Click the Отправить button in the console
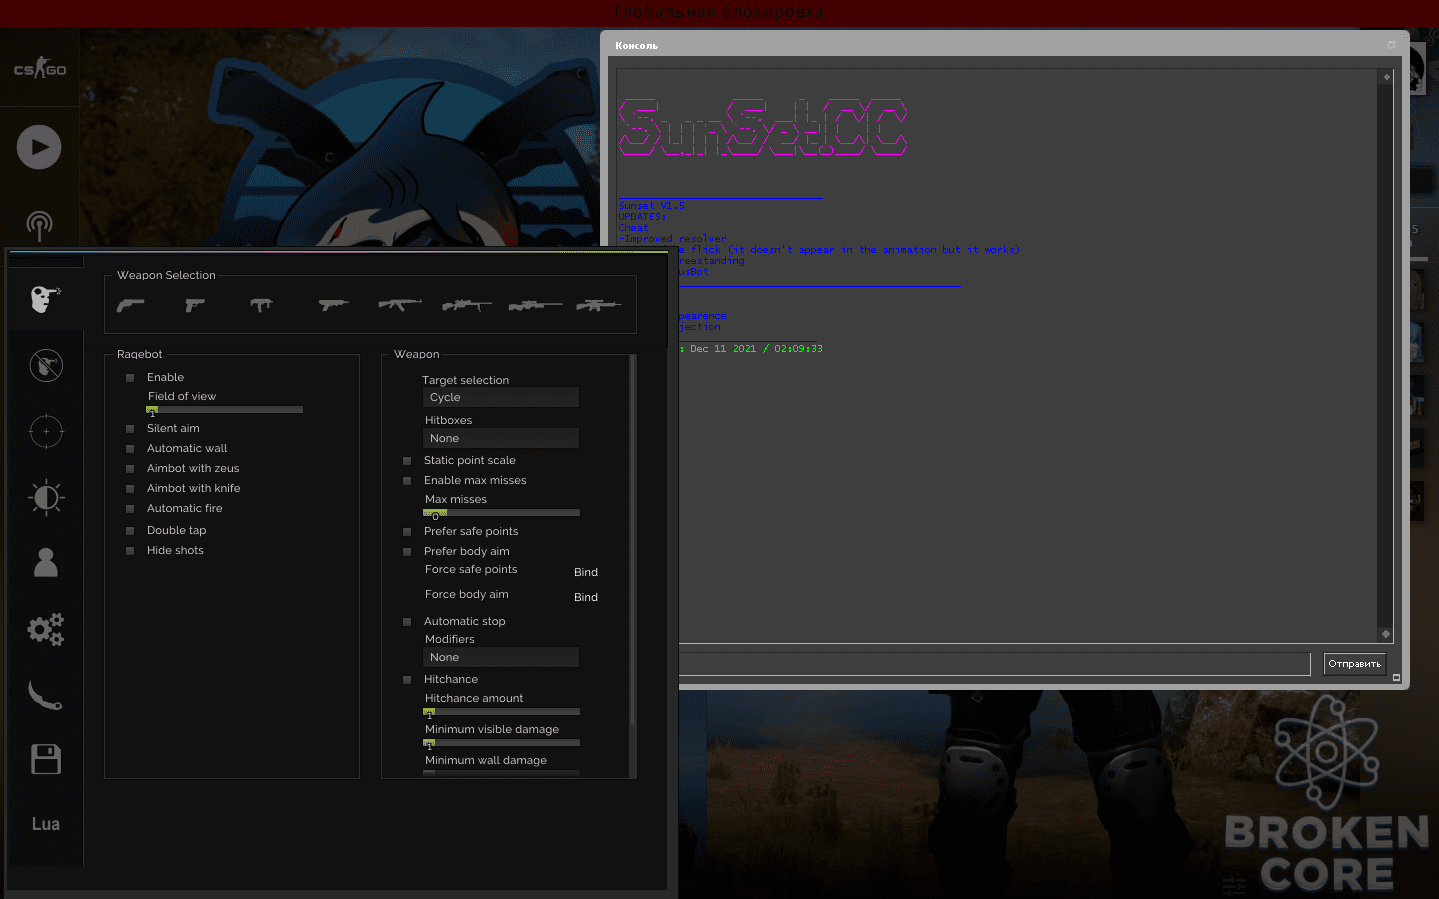 (1355, 664)
